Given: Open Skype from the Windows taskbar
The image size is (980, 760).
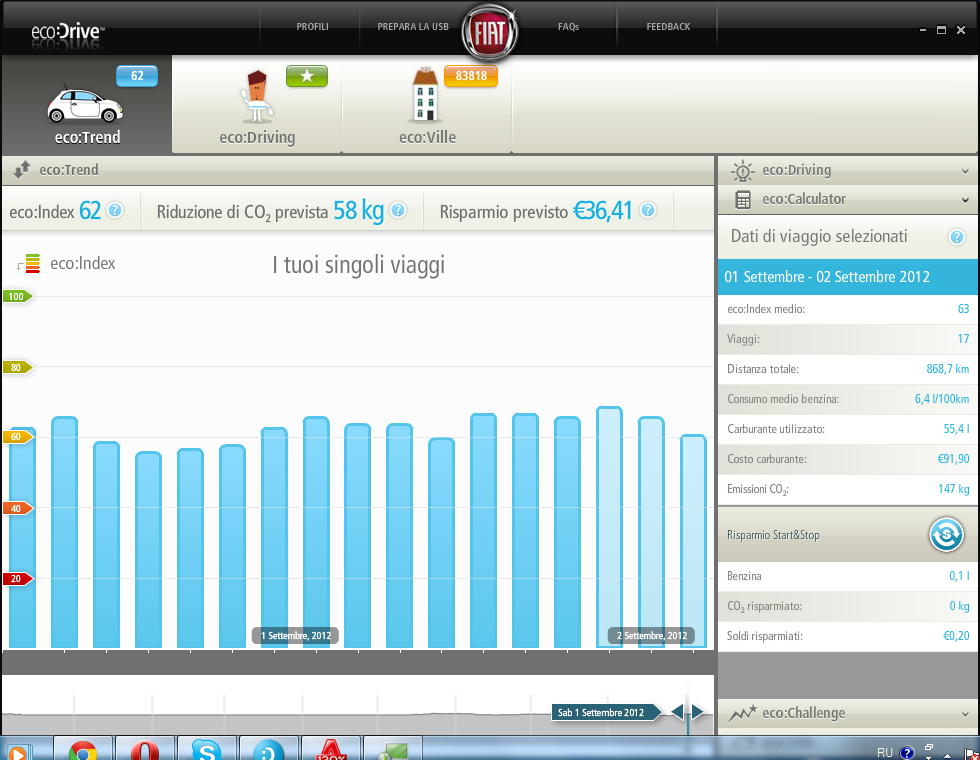Looking at the screenshot, I should coord(206,748).
